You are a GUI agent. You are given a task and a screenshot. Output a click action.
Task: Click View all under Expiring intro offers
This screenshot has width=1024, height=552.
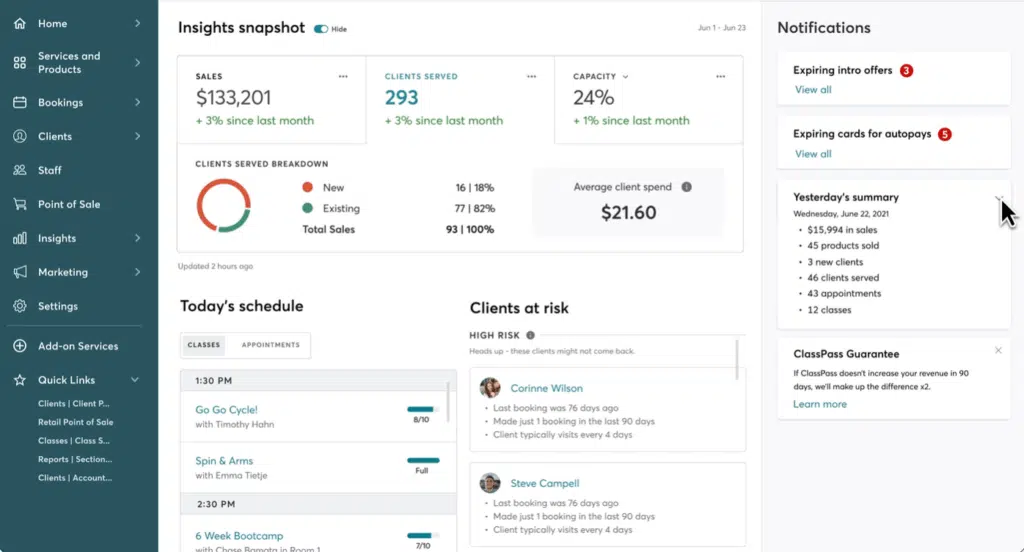coord(813,90)
